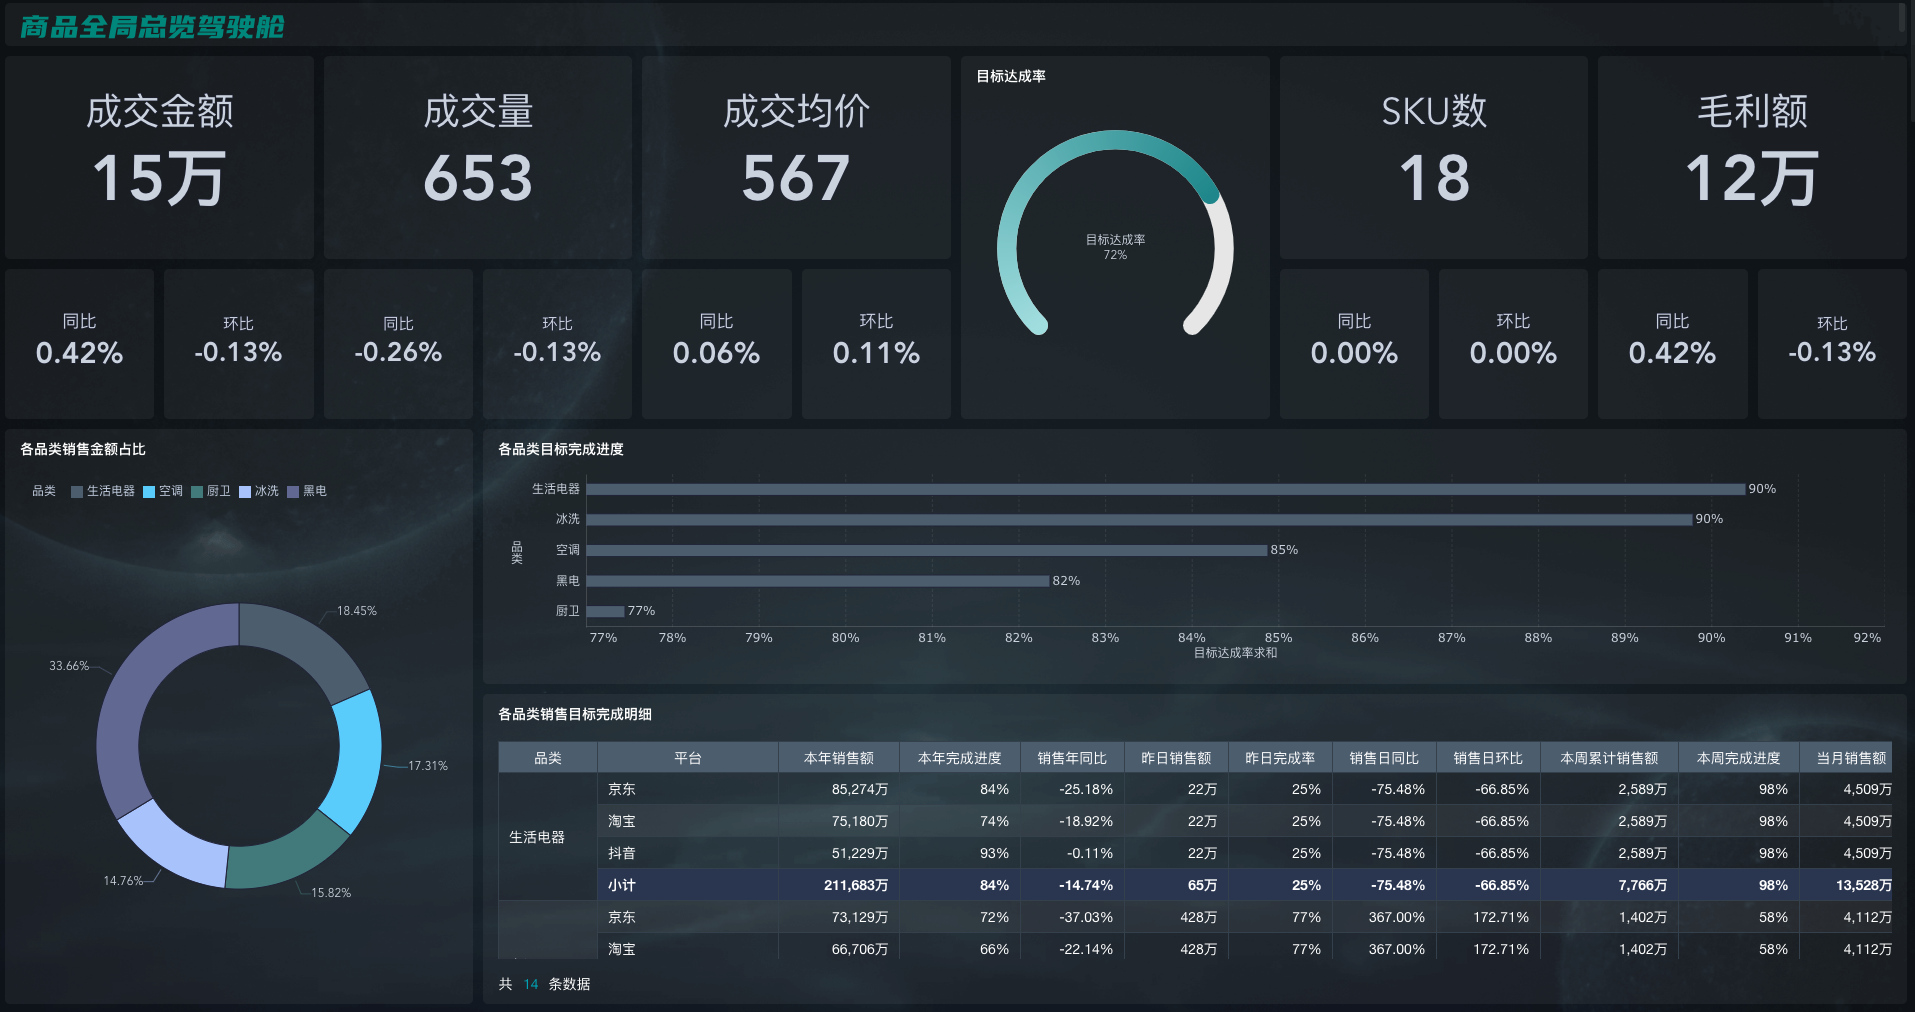Click the 黑电 legend swatch
This screenshot has height=1012, width=1915.
coord(293,491)
